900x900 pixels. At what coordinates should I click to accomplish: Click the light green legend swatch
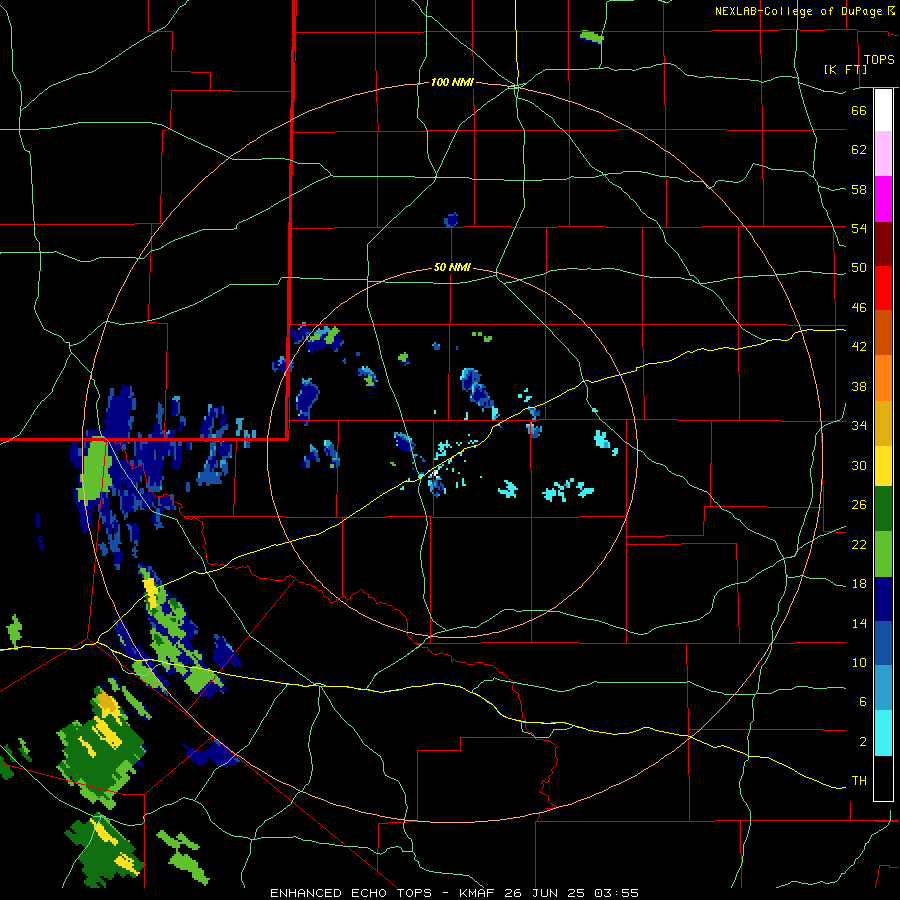(x=883, y=554)
